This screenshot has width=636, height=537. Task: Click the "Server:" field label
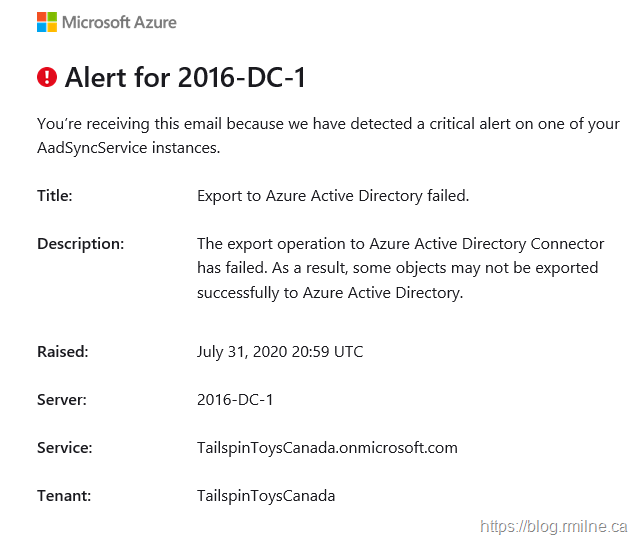[62, 400]
